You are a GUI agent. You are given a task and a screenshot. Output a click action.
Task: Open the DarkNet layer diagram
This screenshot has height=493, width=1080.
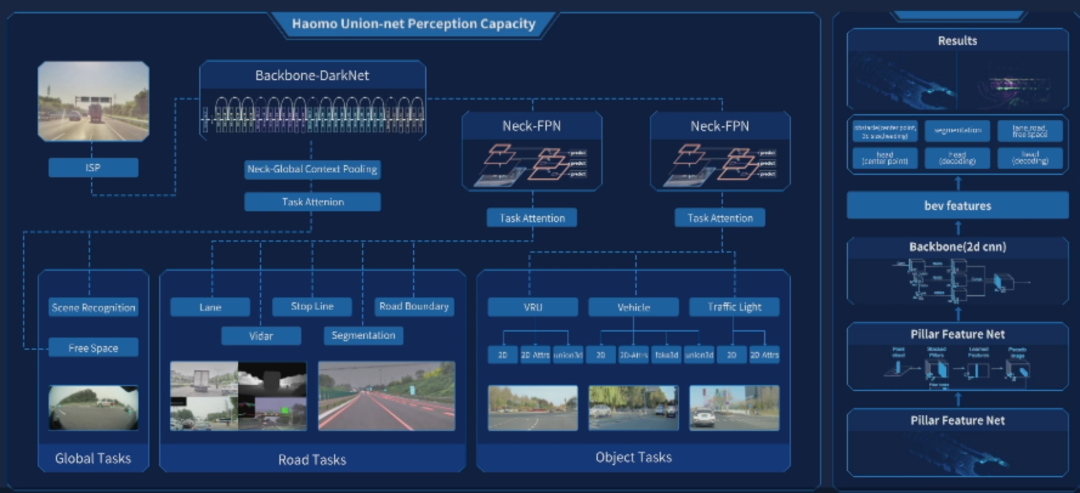[312, 113]
